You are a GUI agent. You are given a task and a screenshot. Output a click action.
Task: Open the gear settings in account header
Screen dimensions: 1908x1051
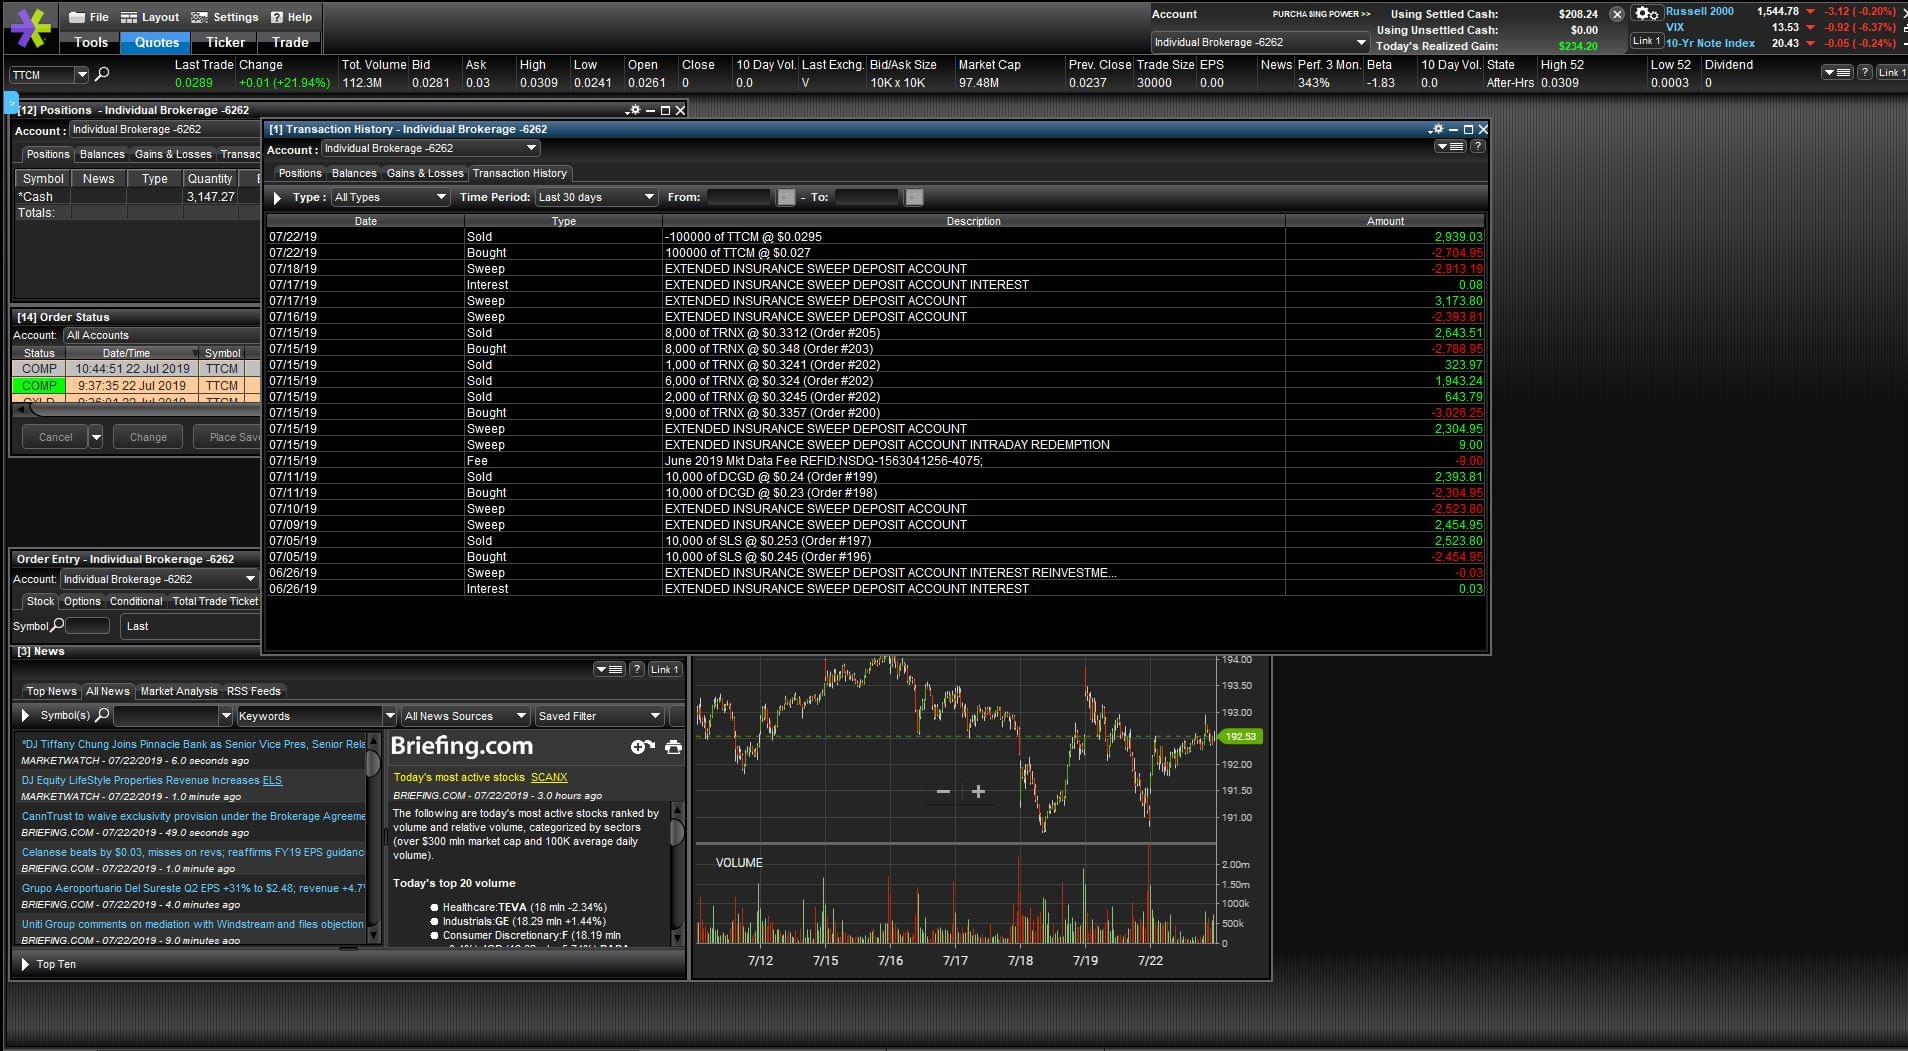pyautogui.click(x=1645, y=14)
